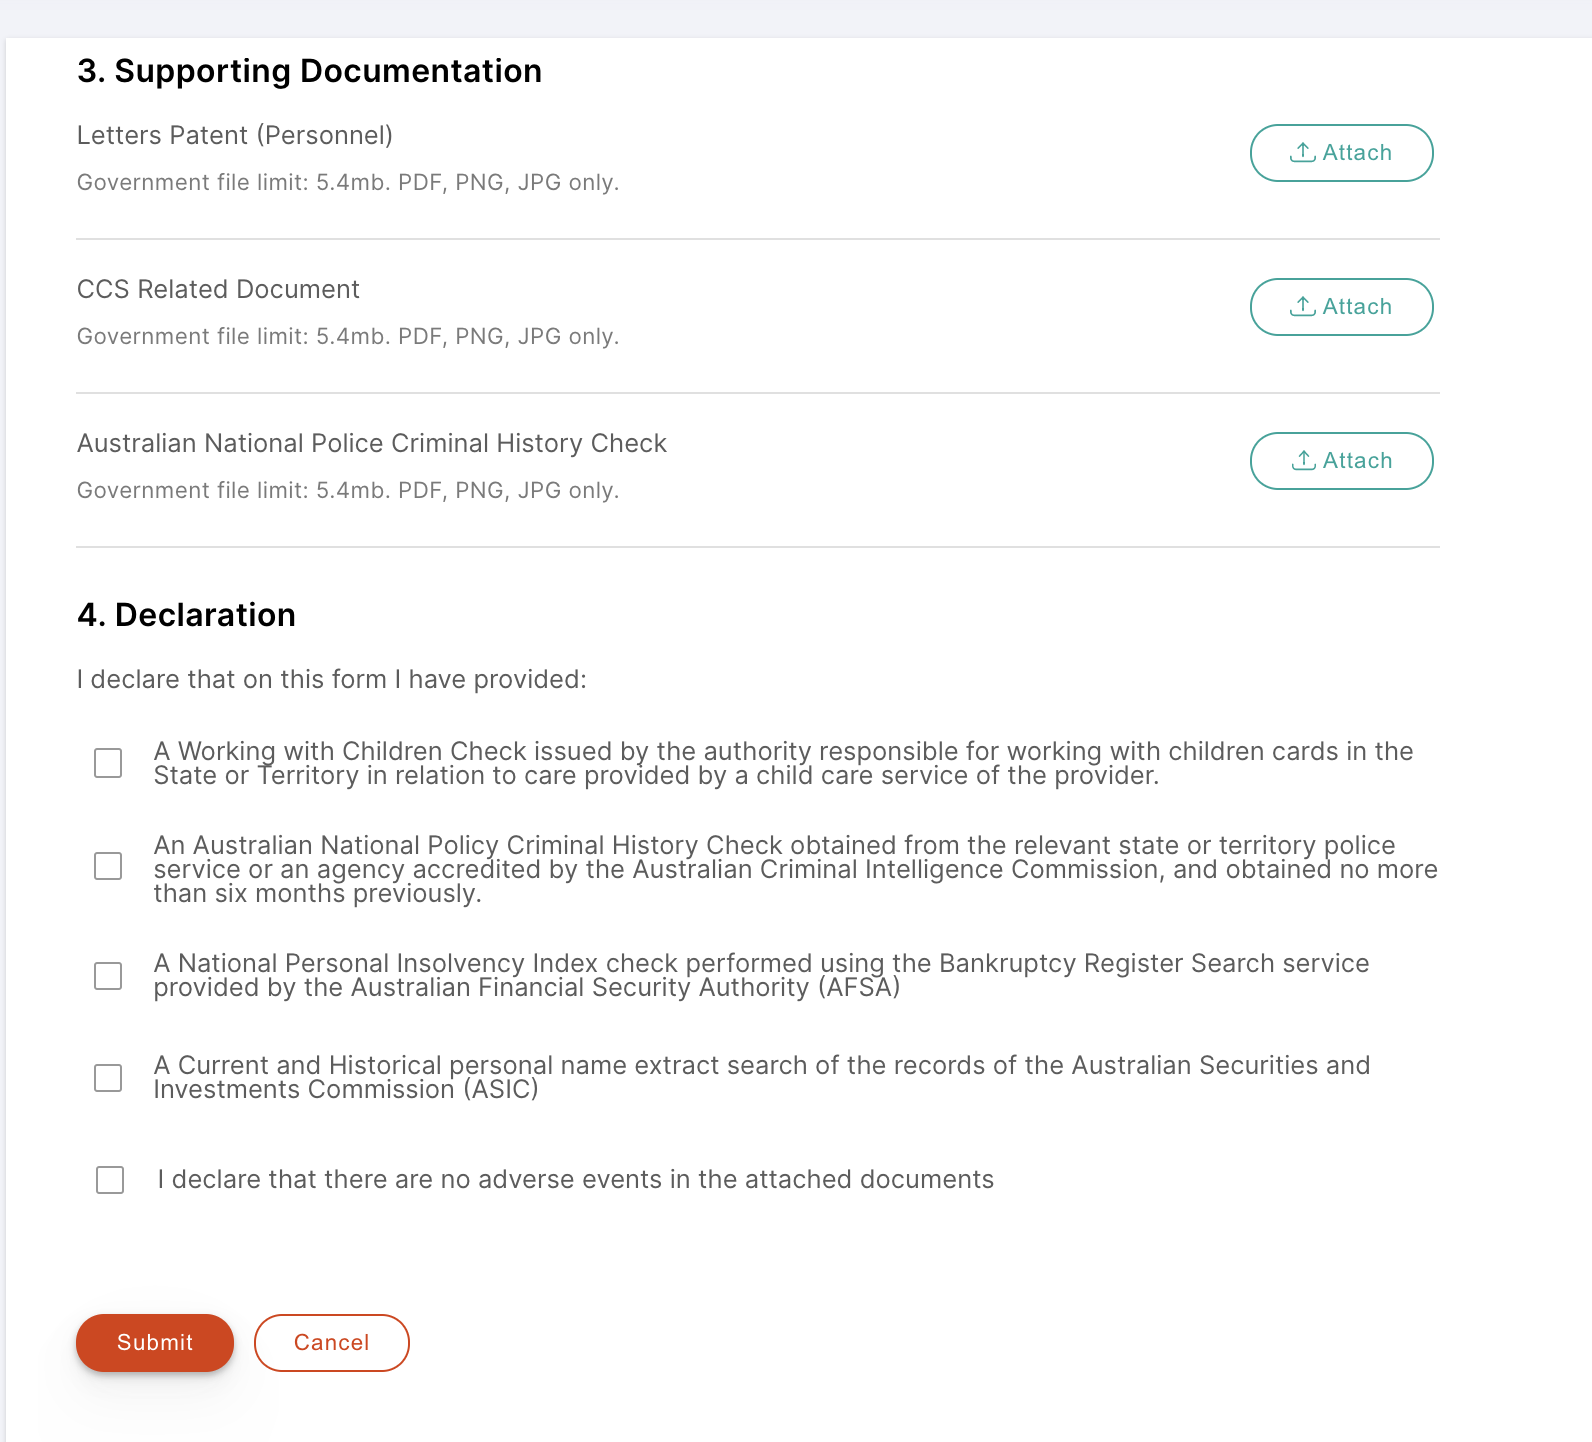
Task: Enable the National Personal Insolvency Index checkbox
Action: pos(108,976)
